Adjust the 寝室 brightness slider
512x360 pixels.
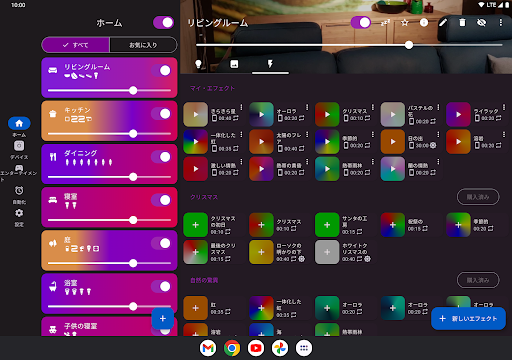109,220
